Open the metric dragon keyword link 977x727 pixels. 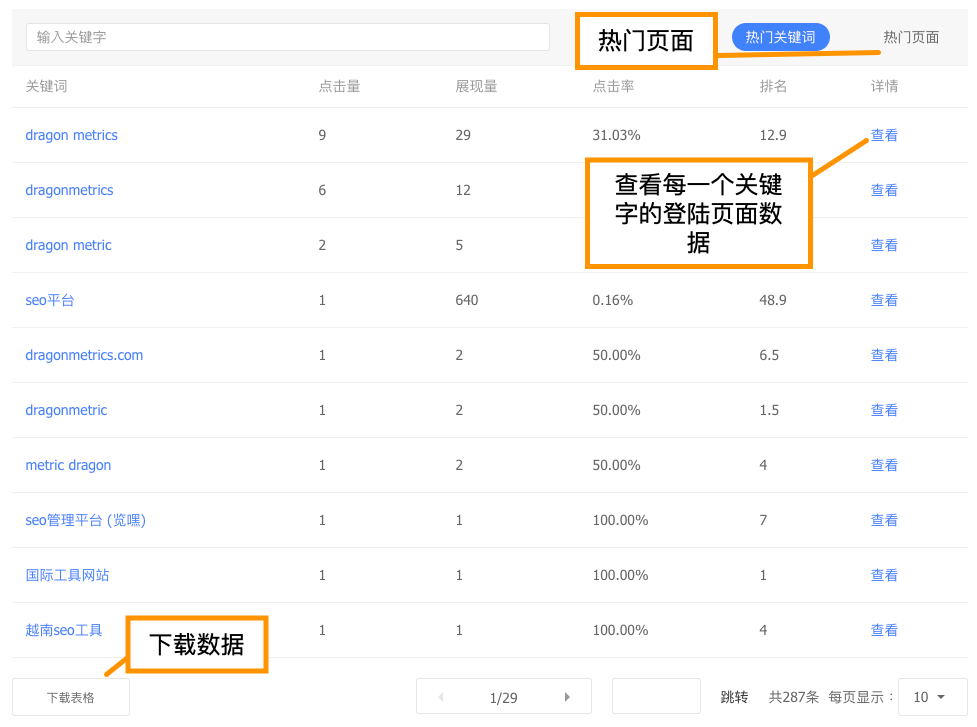point(68,465)
